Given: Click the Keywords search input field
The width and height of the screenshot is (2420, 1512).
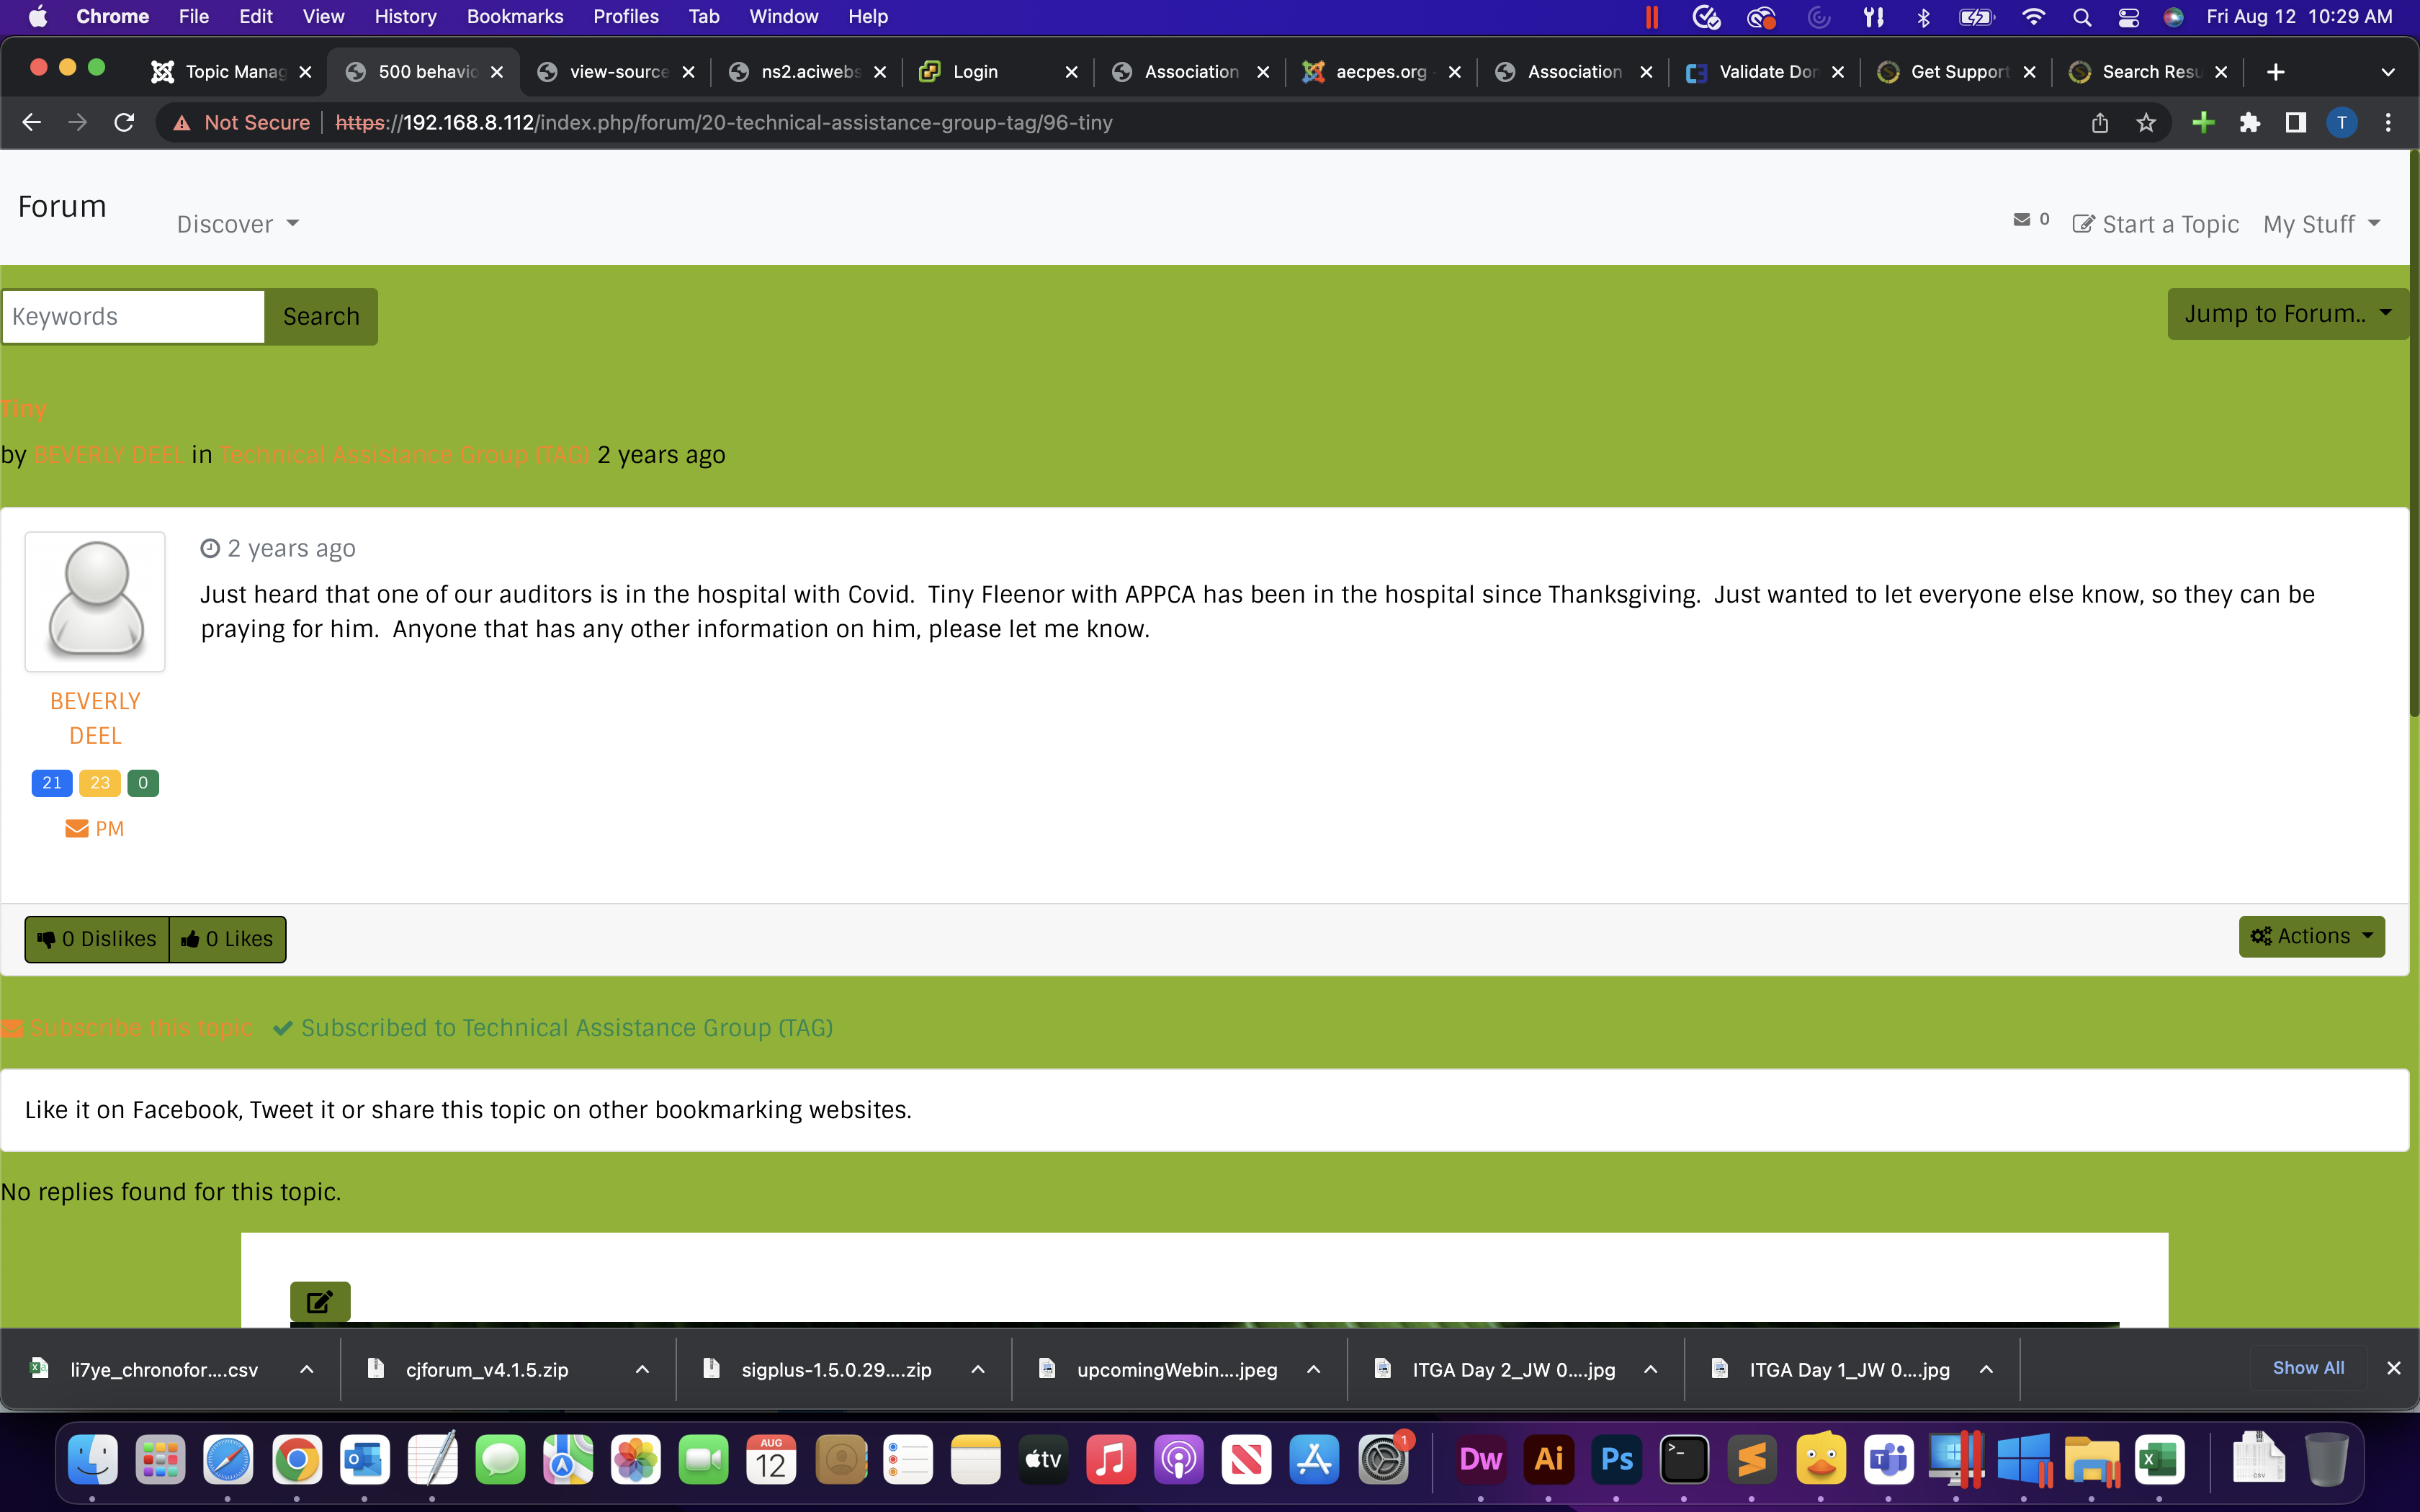Looking at the screenshot, I should pos(133,316).
